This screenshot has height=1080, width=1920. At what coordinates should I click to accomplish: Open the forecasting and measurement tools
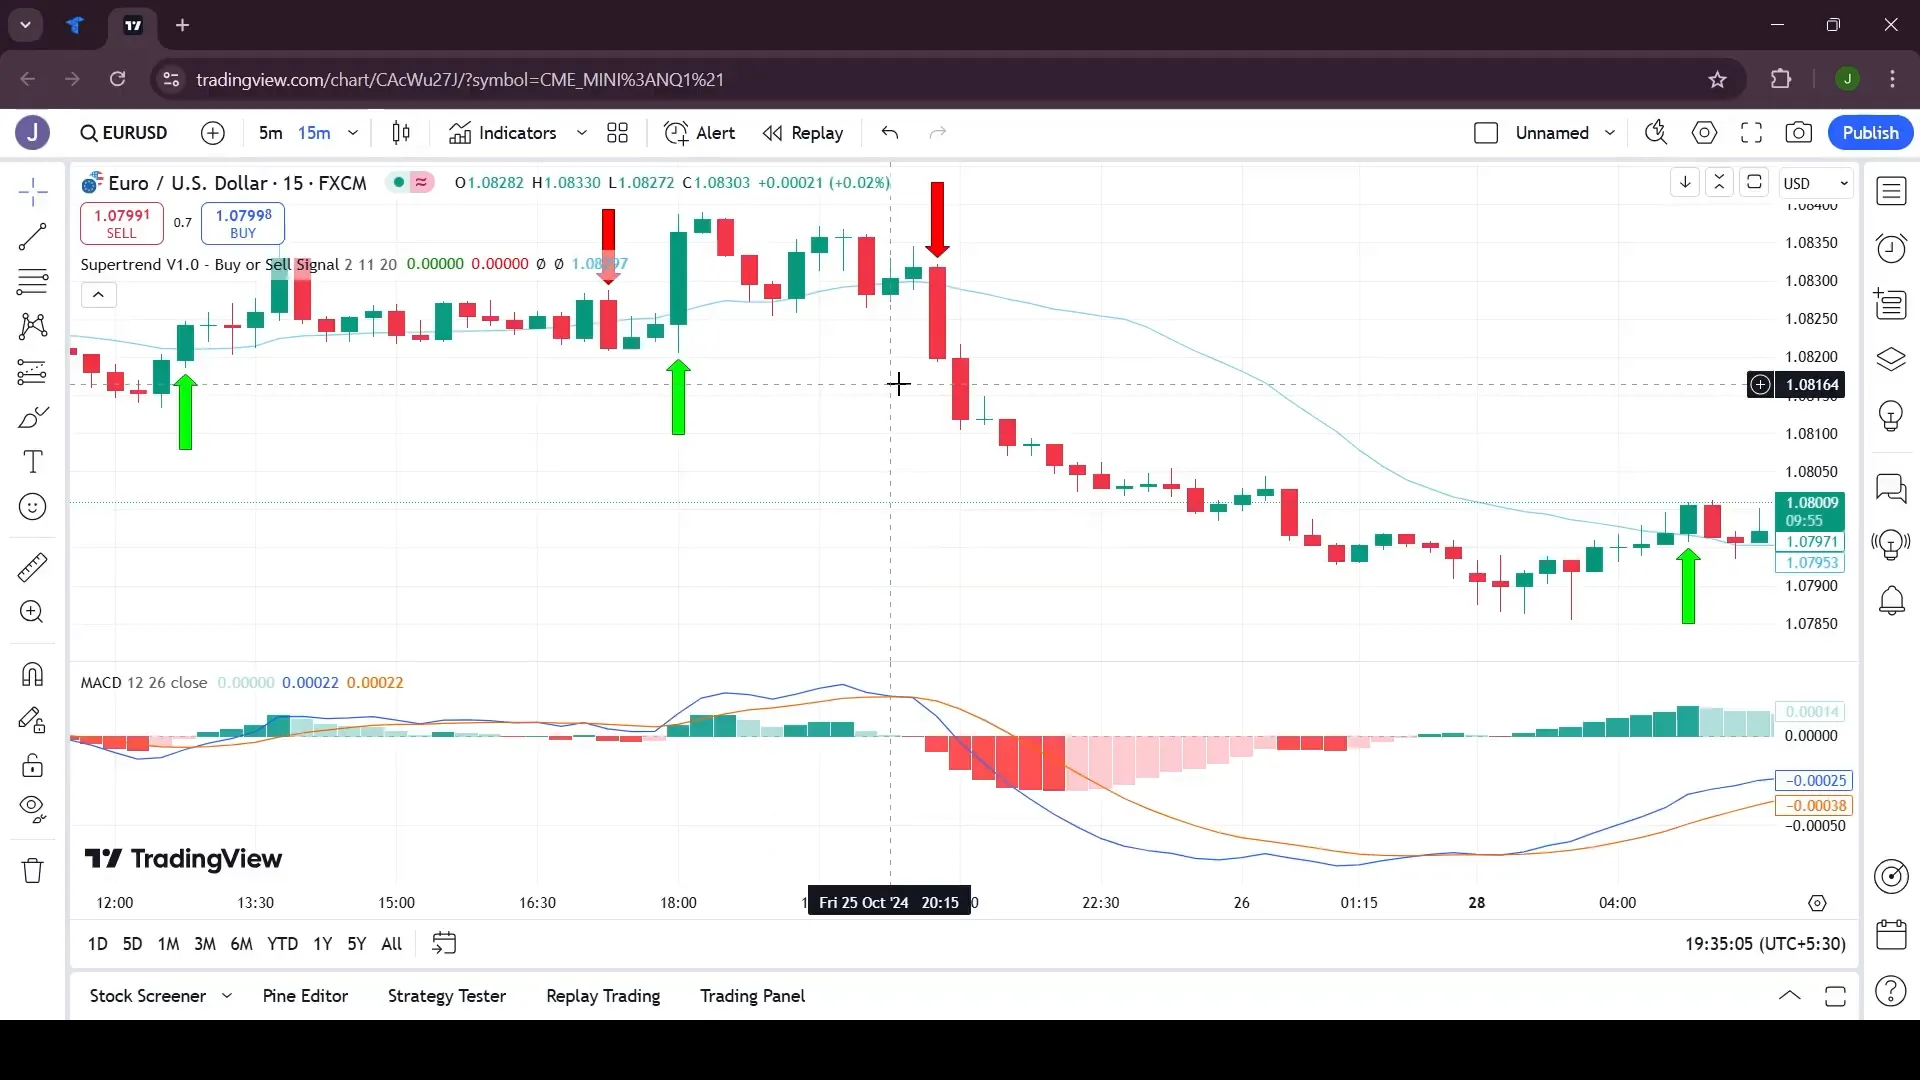click(x=33, y=372)
